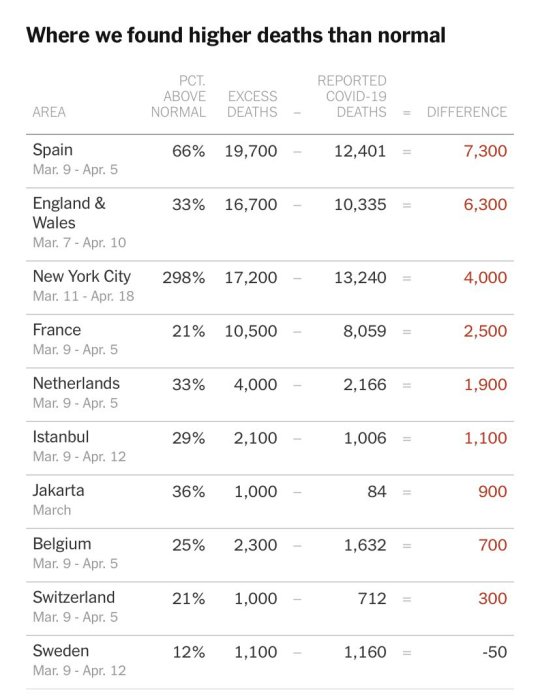The image size is (540, 700).
Task: Click Netherlands' 2,166 reported deaths
Action: click(x=365, y=385)
